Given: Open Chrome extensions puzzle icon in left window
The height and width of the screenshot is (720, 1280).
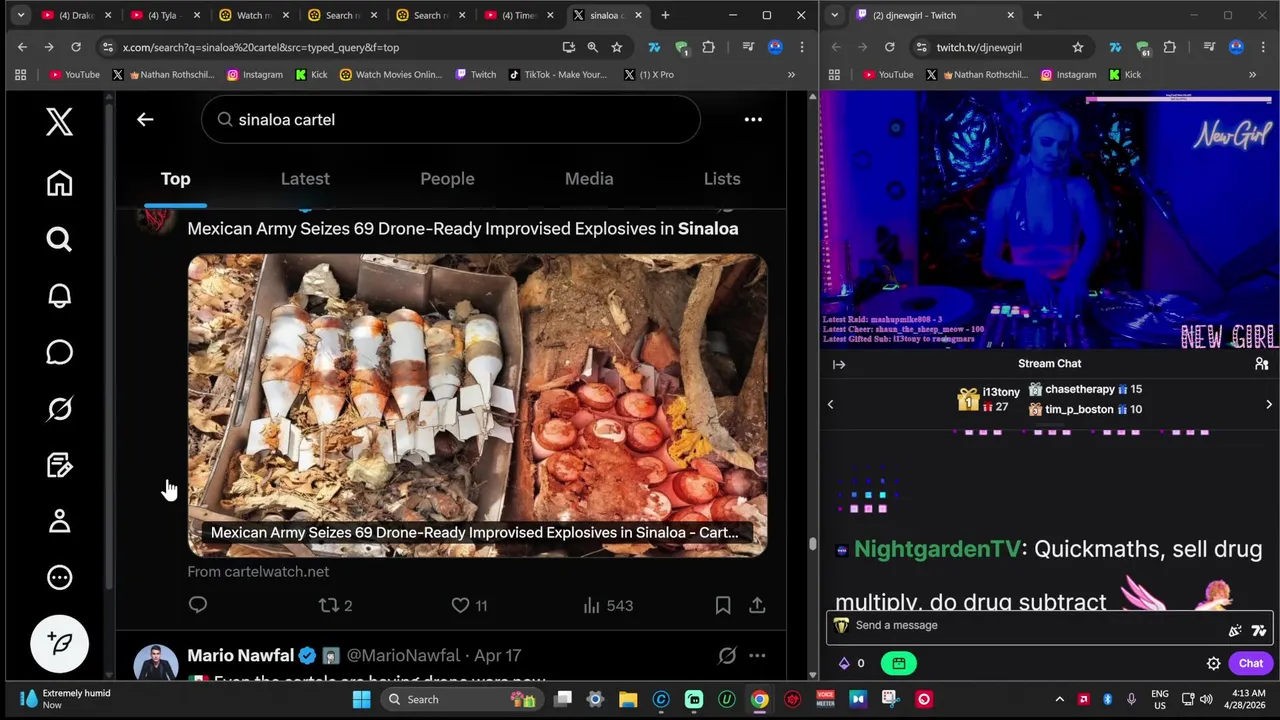Looking at the screenshot, I should click(708, 47).
